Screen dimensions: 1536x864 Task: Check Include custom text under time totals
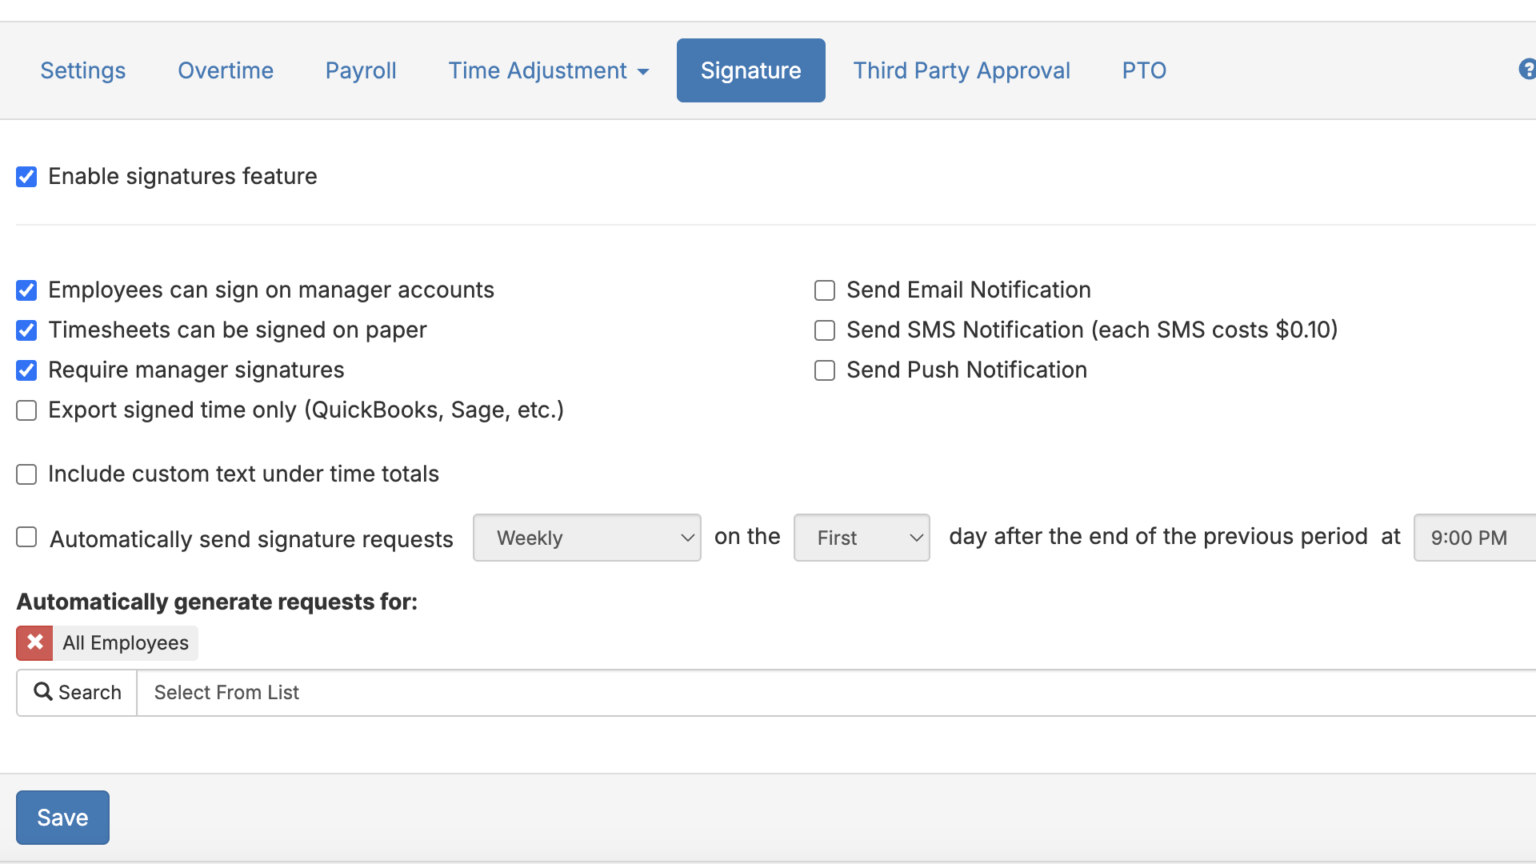(x=27, y=475)
